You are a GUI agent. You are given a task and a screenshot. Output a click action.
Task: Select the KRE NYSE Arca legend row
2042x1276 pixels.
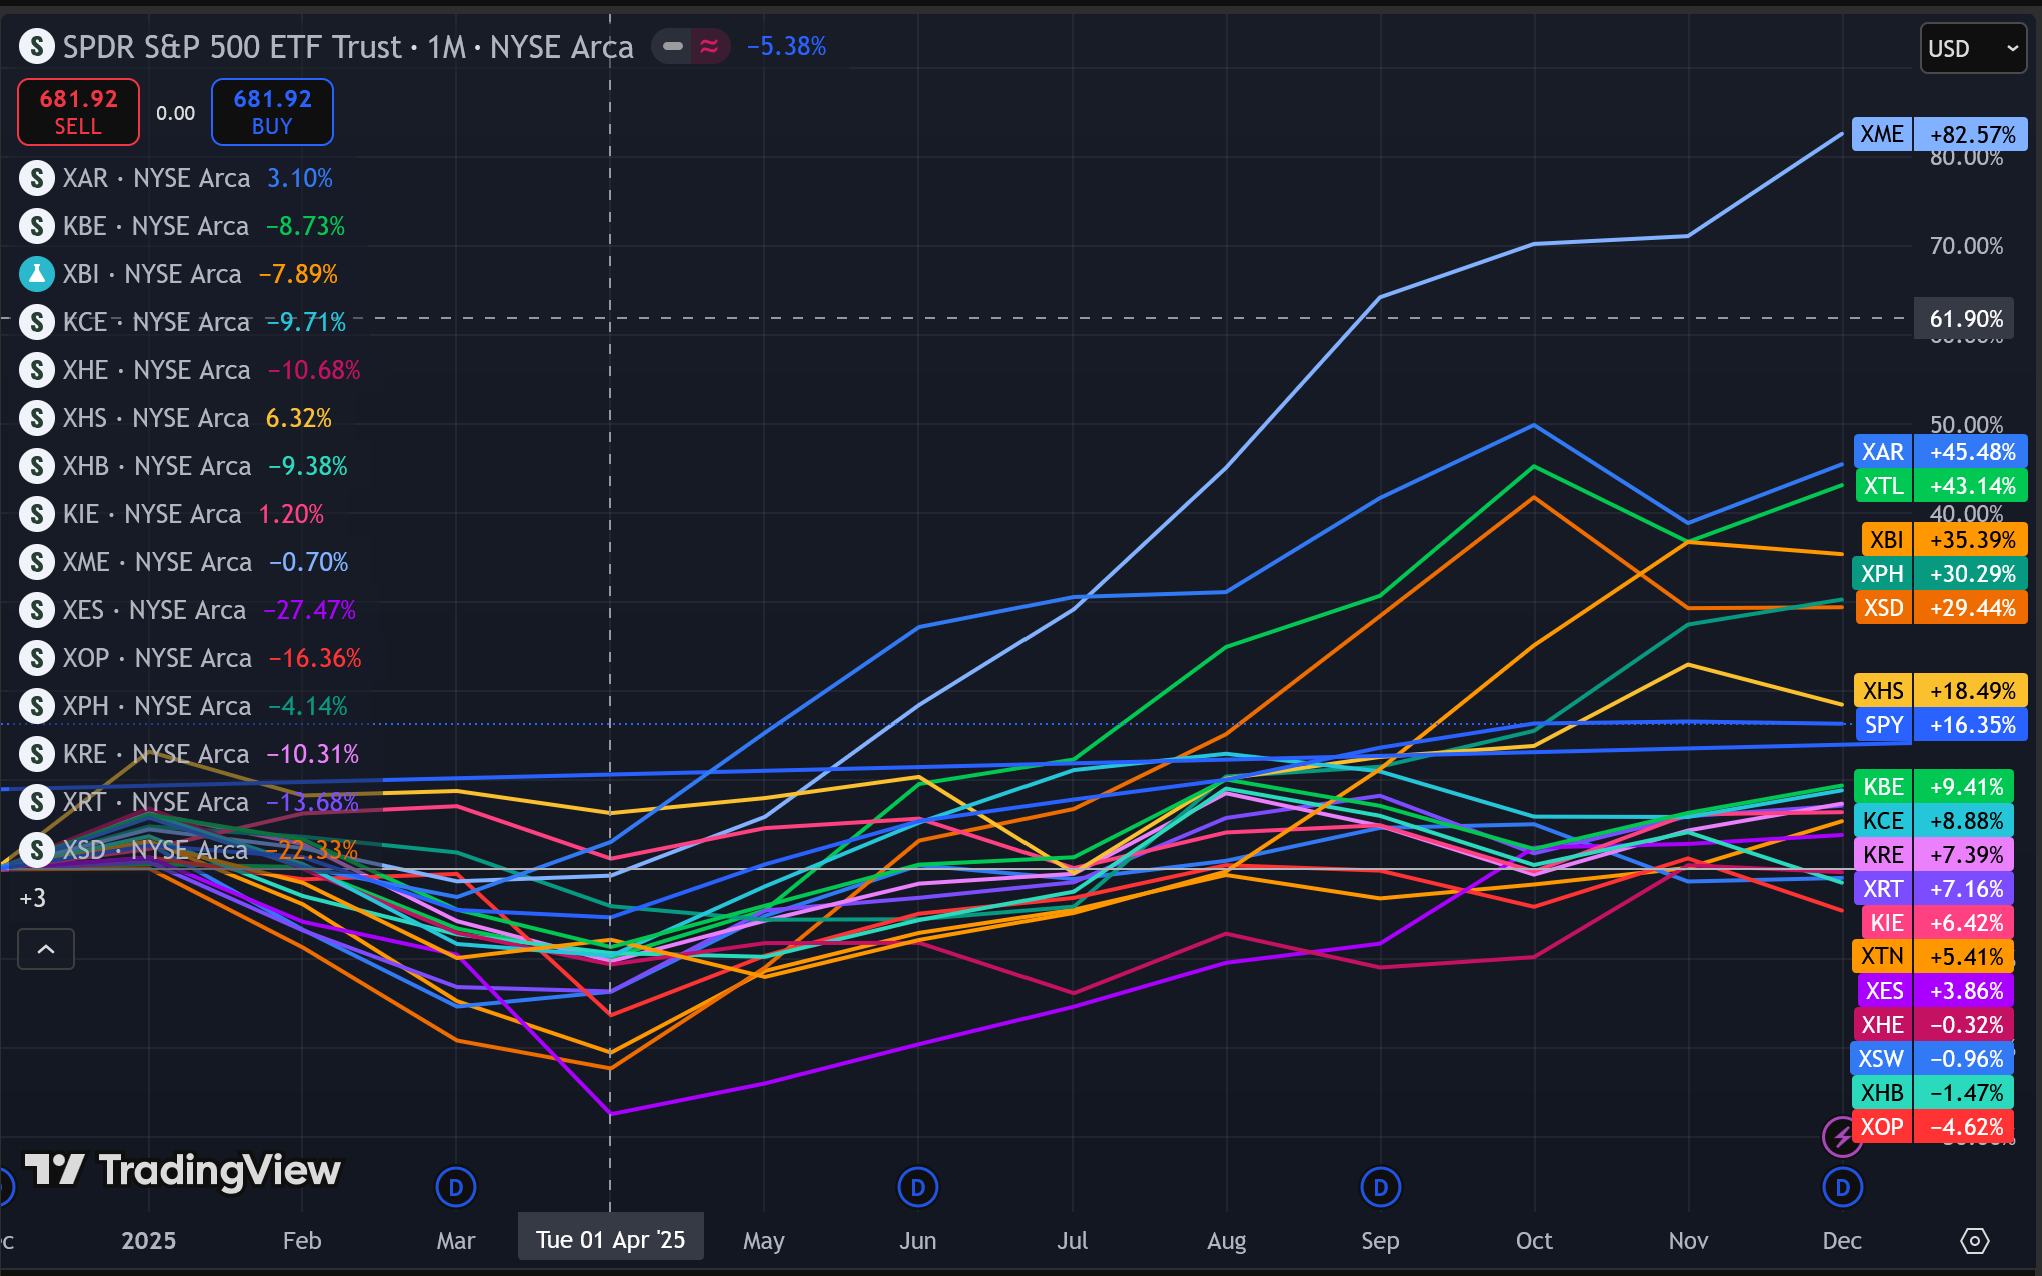point(156,754)
